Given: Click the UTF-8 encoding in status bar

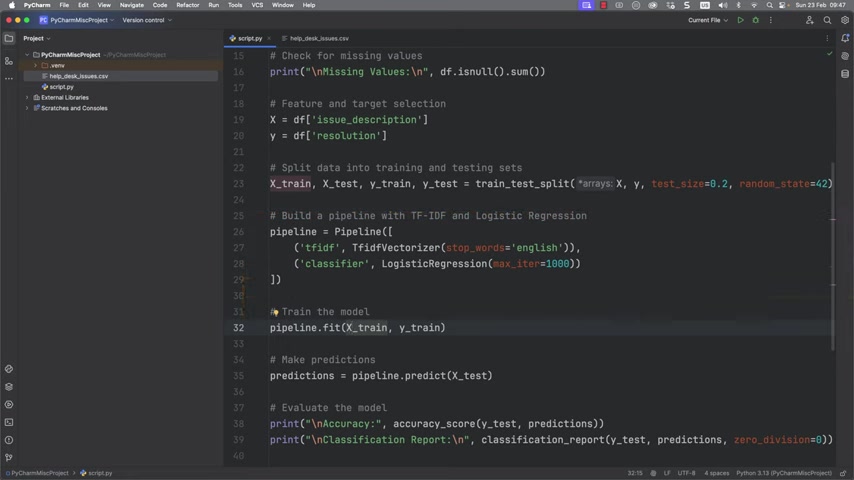Looking at the screenshot, I should click(x=686, y=473).
